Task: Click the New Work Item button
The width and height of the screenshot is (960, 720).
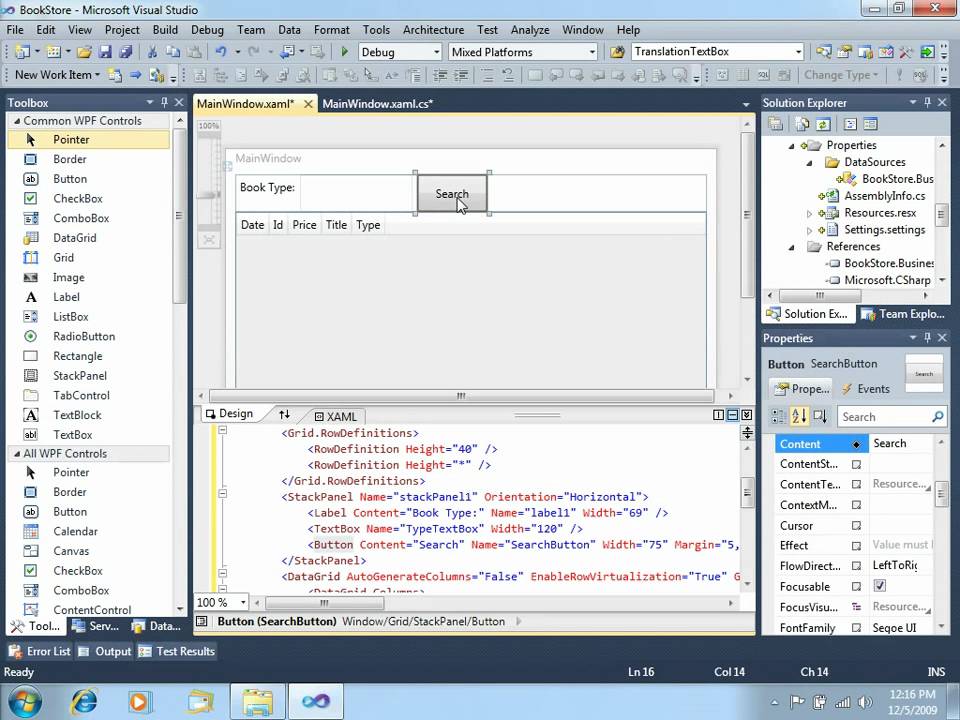Action: pyautogui.click(x=57, y=75)
